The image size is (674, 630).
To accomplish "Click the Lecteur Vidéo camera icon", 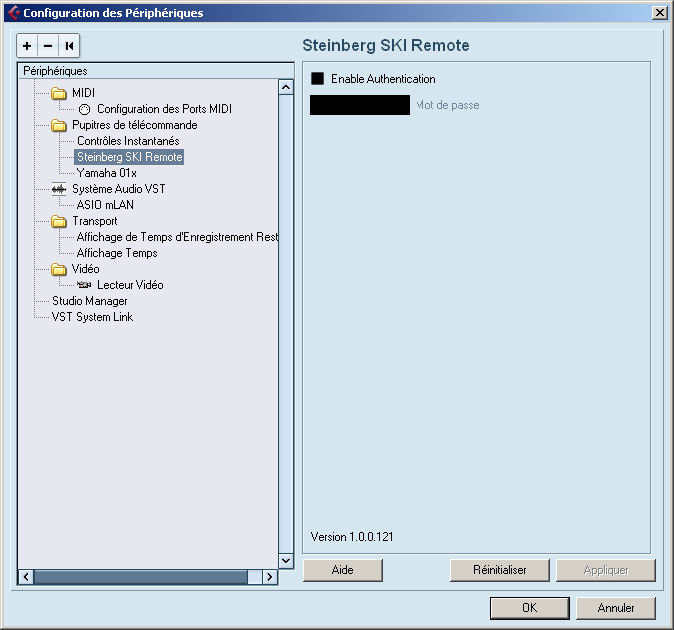I will click(x=84, y=284).
